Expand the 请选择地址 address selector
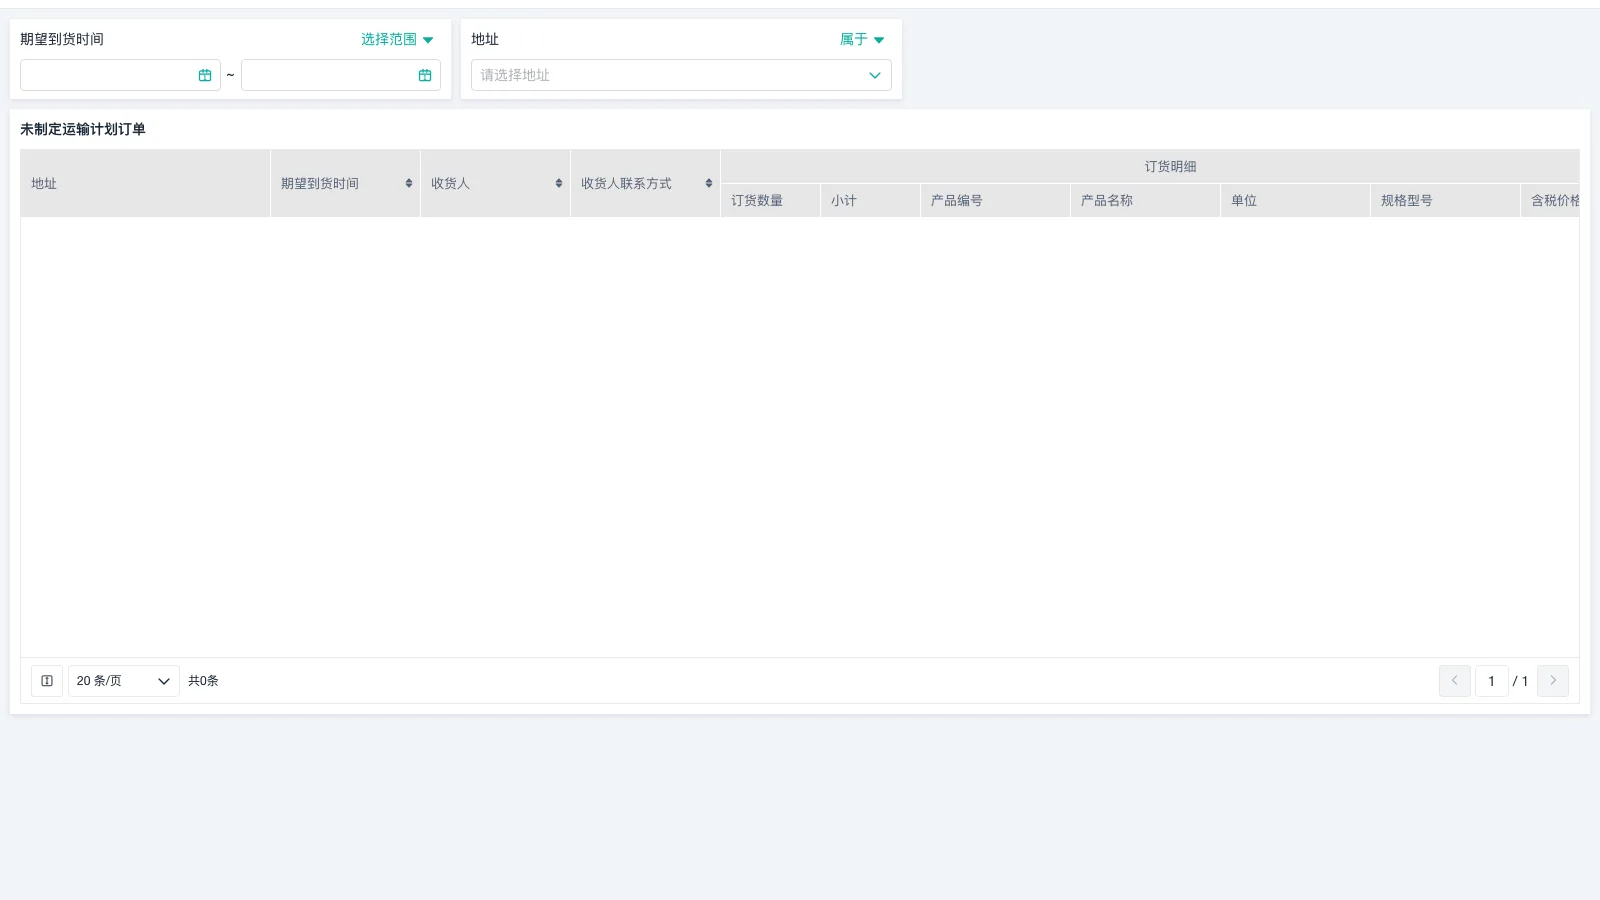The image size is (1600, 900). pyautogui.click(x=680, y=75)
